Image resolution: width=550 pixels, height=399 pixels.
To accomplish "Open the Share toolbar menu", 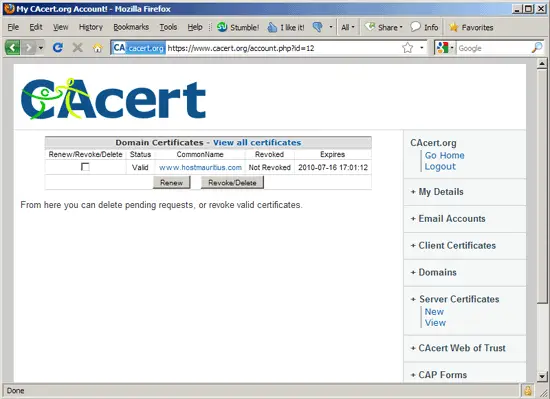I will tap(383, 27).
